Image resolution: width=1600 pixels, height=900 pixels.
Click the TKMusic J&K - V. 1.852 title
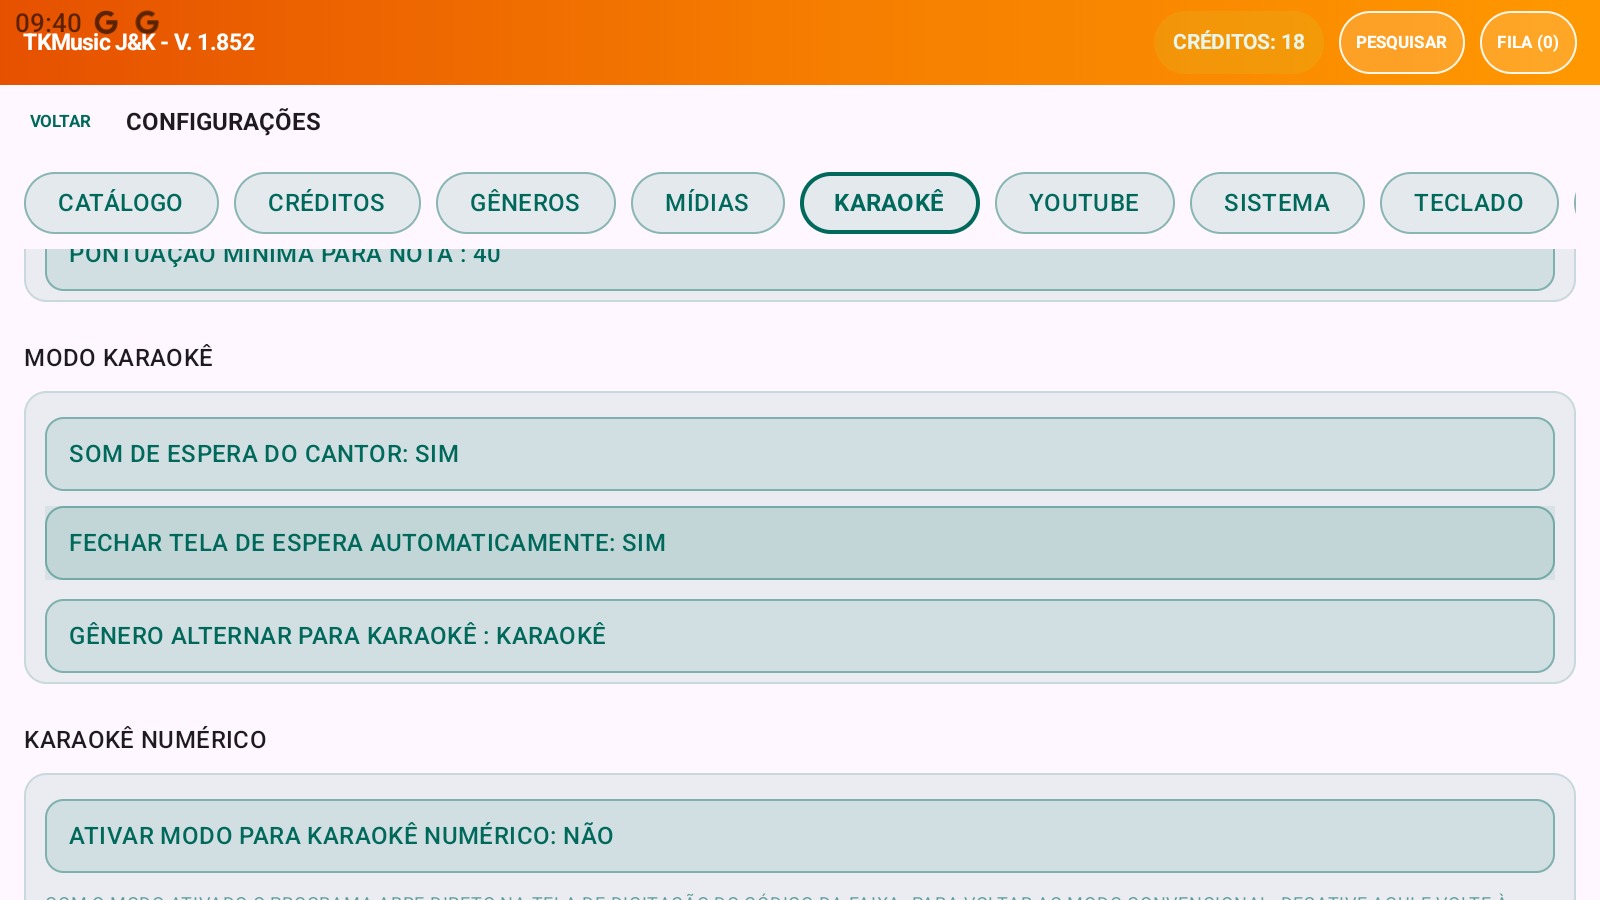click(139, 43)
